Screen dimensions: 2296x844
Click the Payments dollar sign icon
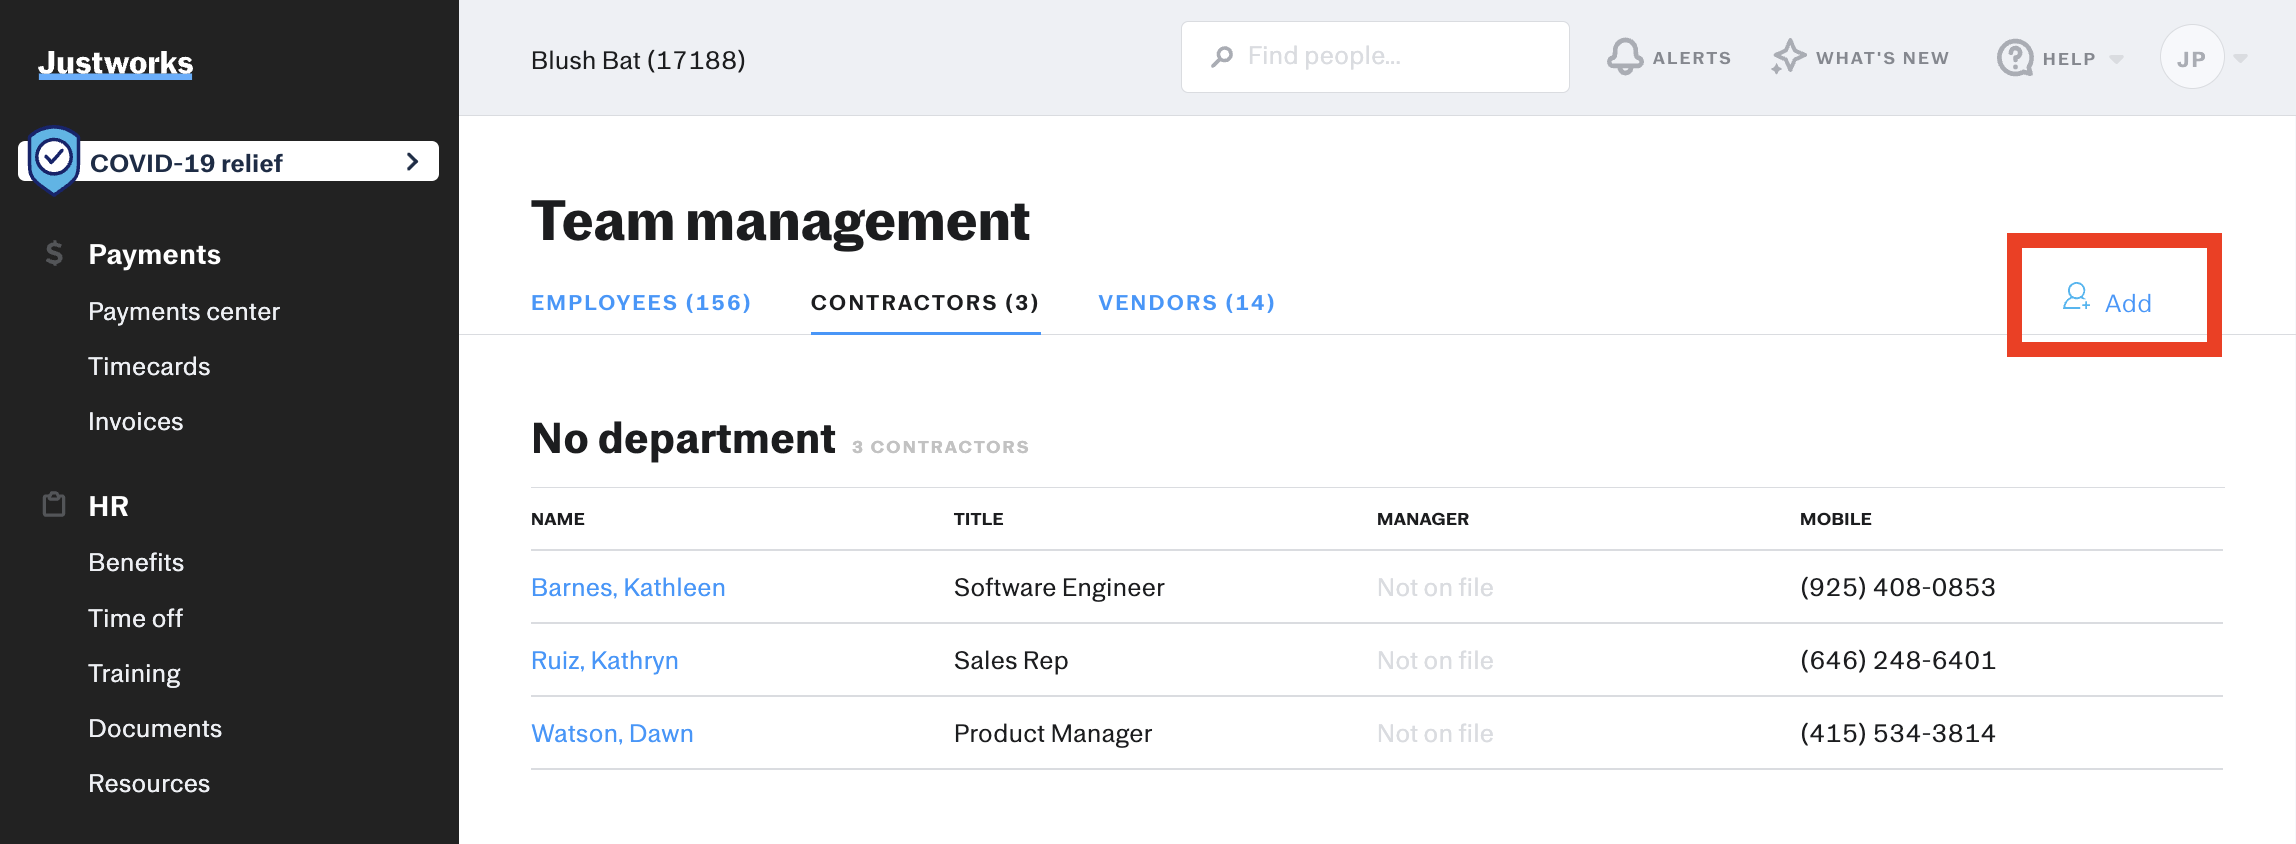tap(54, 254)
